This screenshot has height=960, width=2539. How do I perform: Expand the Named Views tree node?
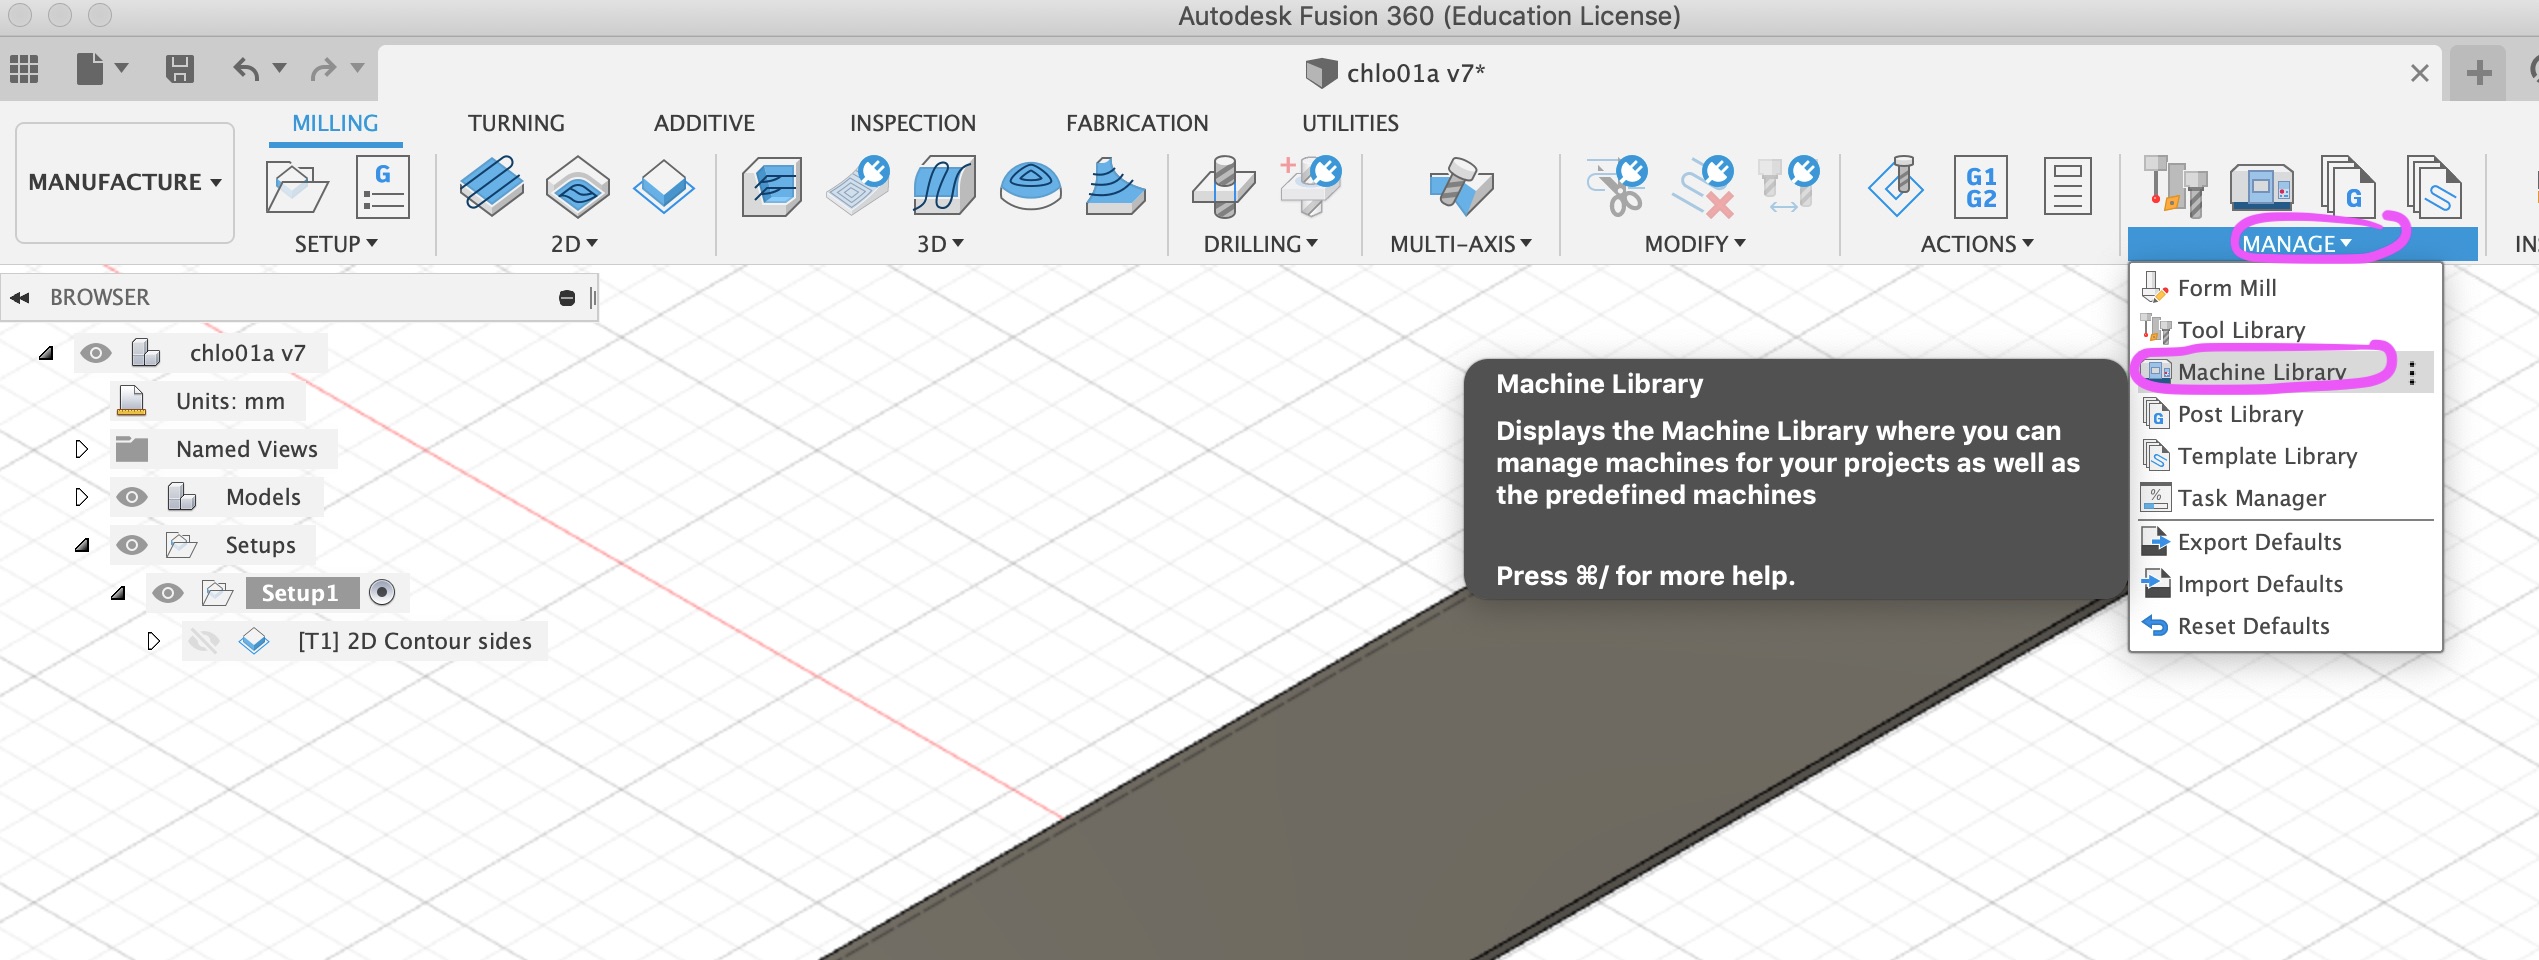82,449
